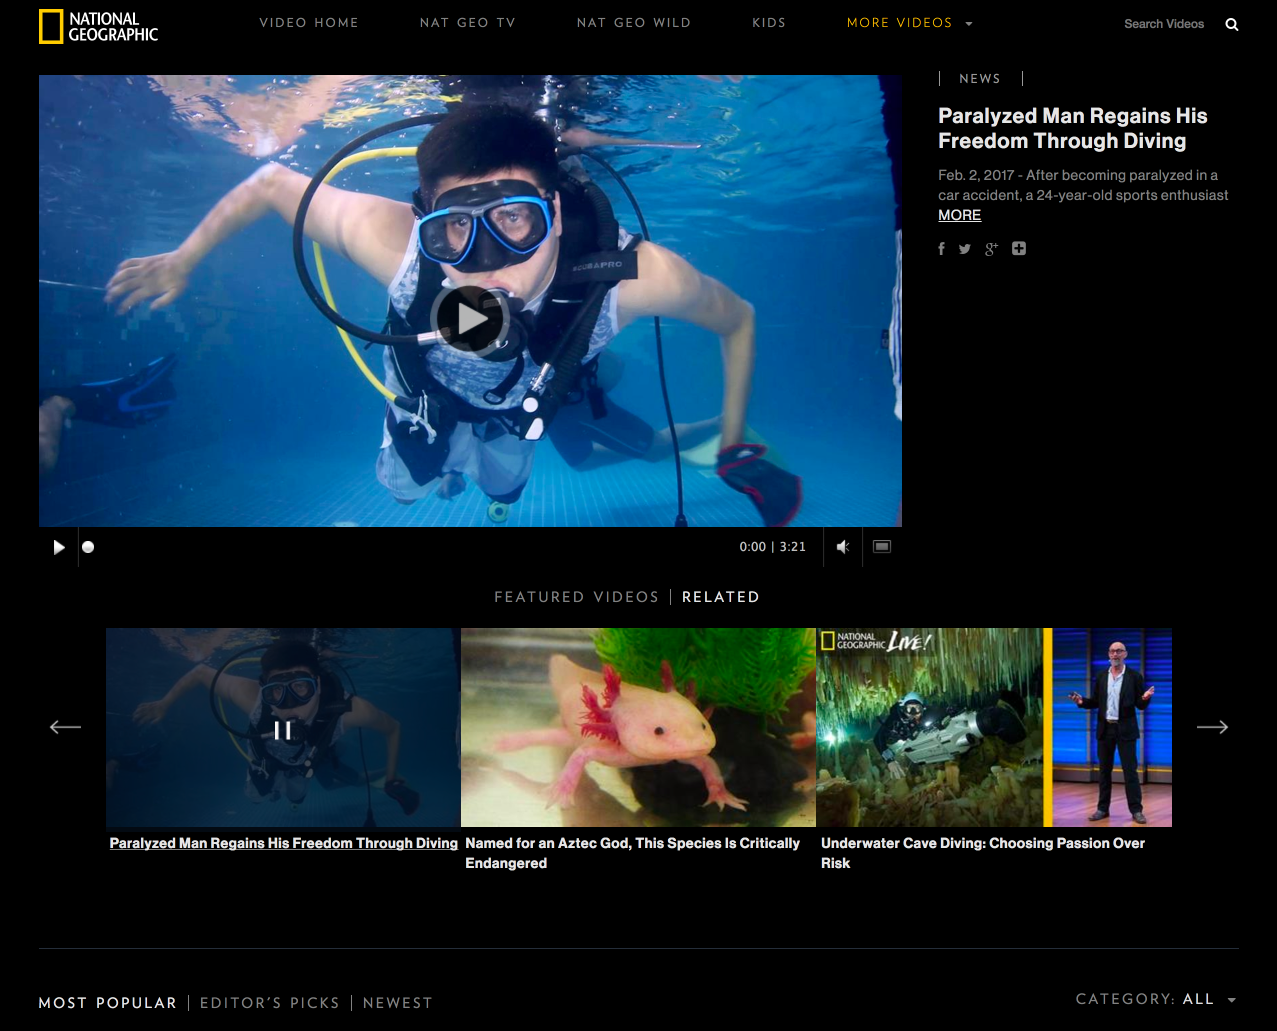Click the main headline Paralyzed Man Regains His Freedom
The width and height of the screenshot is (1277, 1031).
tap(1073, 128)
